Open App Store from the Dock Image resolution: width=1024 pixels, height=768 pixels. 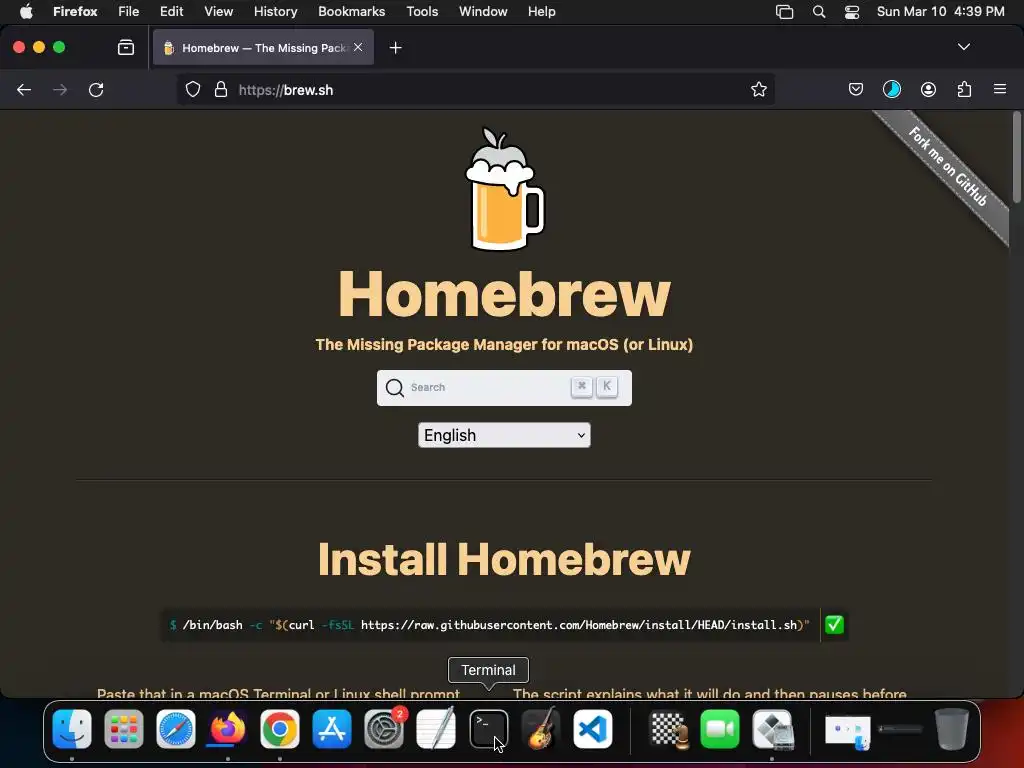[x=332, y=729]
